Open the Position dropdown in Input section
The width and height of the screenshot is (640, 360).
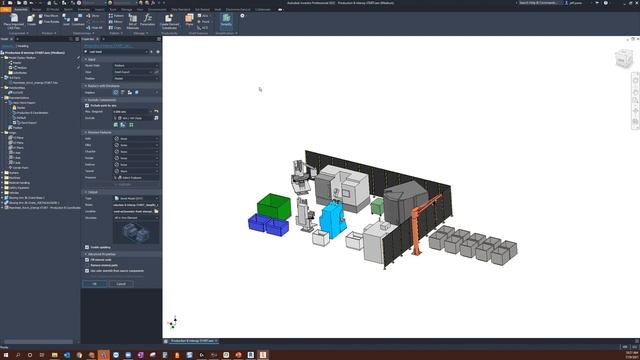coord(136,78)
